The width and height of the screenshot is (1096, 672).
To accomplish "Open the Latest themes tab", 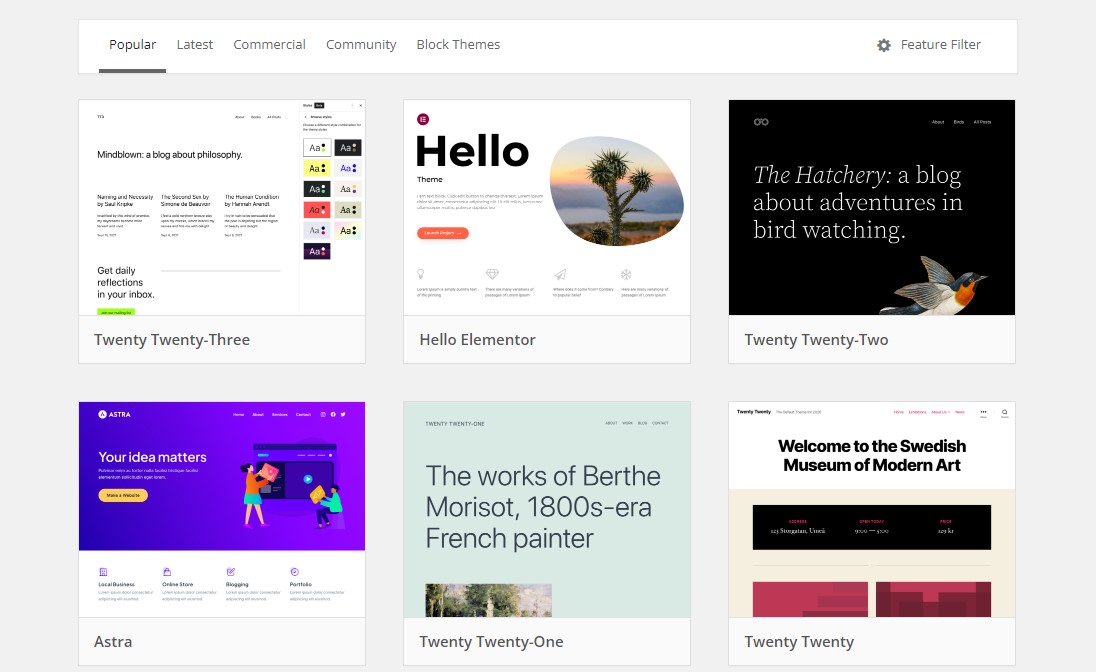I will (194, 45).
